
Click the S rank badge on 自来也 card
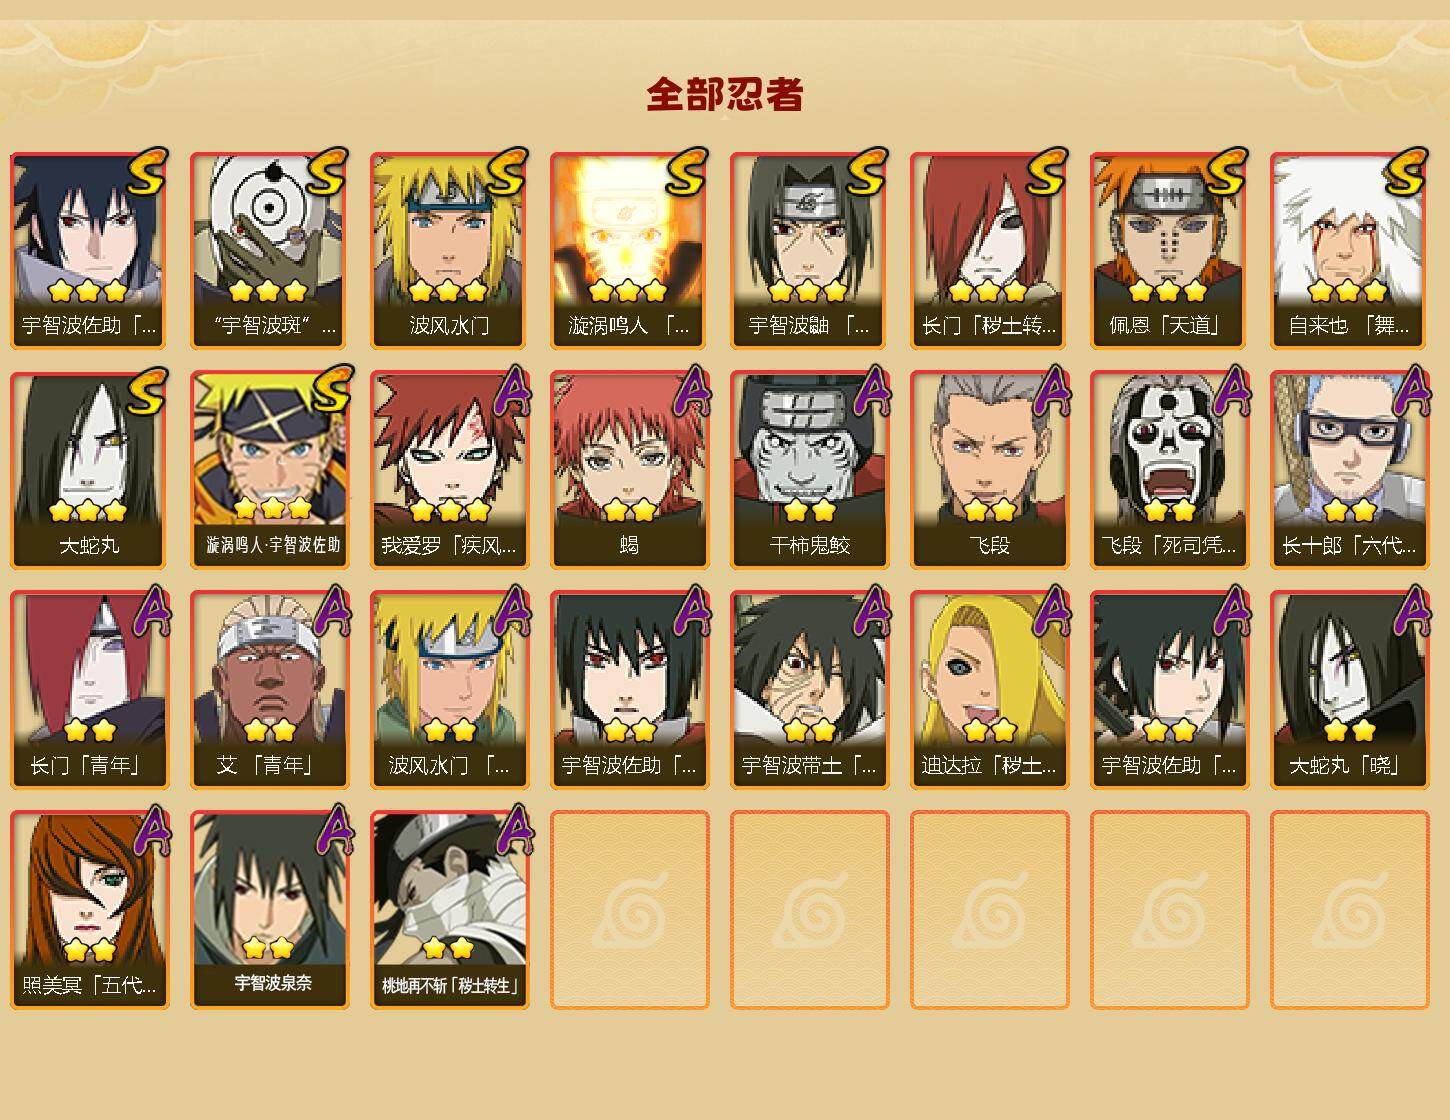tap(1405, 172)
